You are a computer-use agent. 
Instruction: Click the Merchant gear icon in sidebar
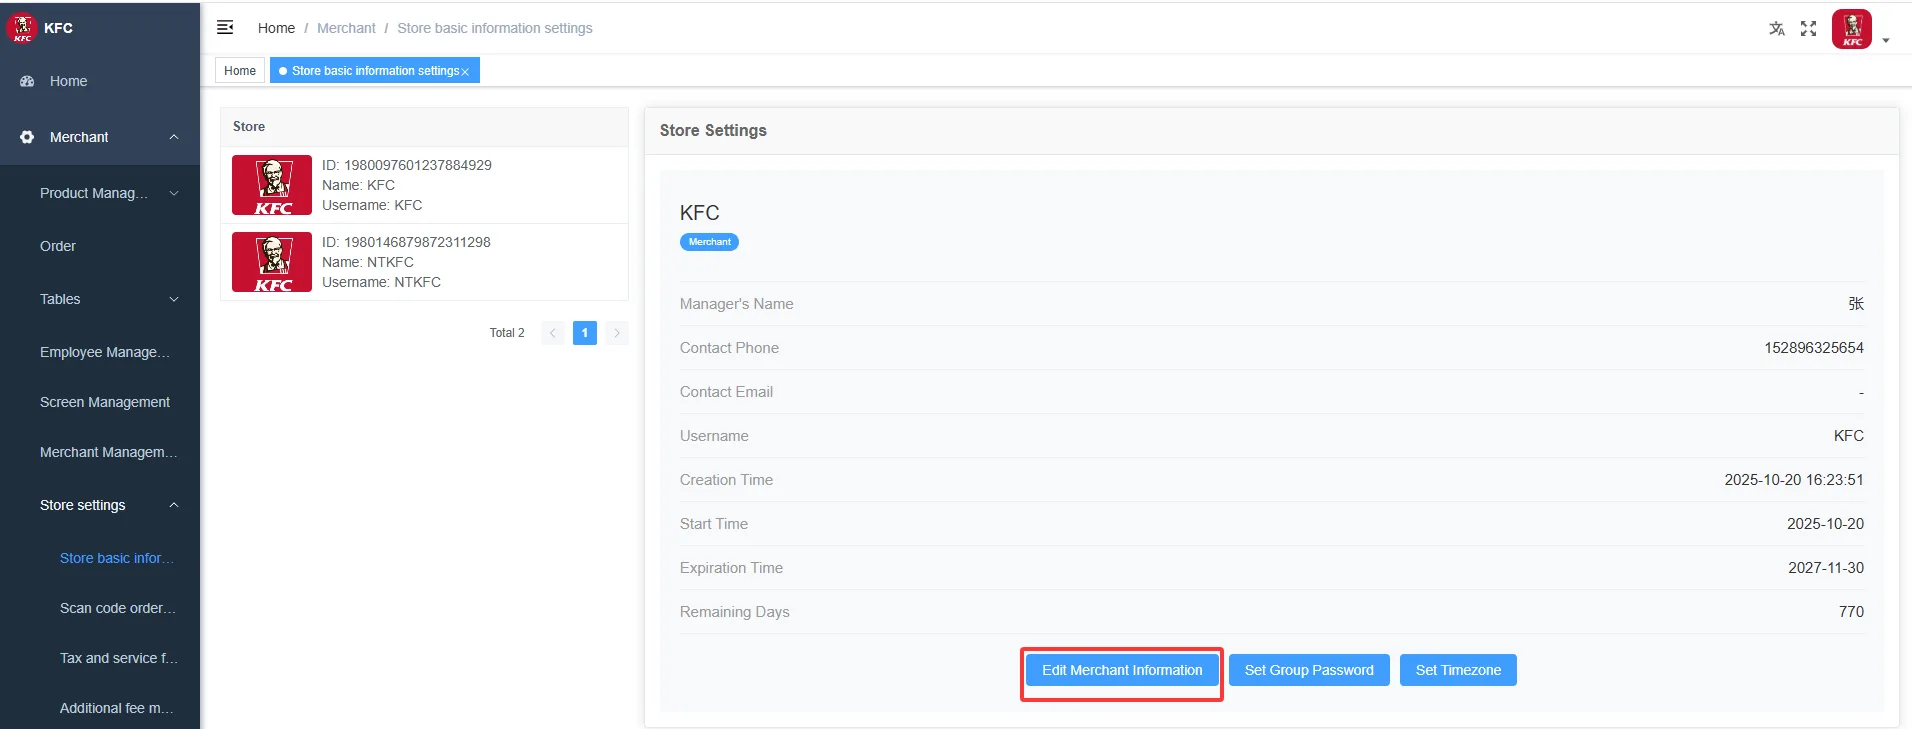click(x=27, y=137)
